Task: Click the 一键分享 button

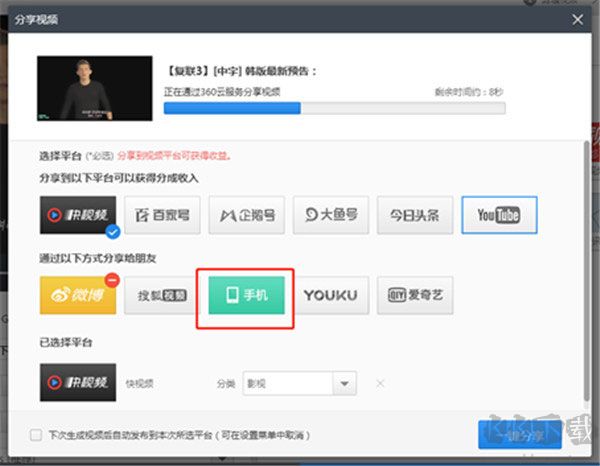Action: [x=520, y=435]
